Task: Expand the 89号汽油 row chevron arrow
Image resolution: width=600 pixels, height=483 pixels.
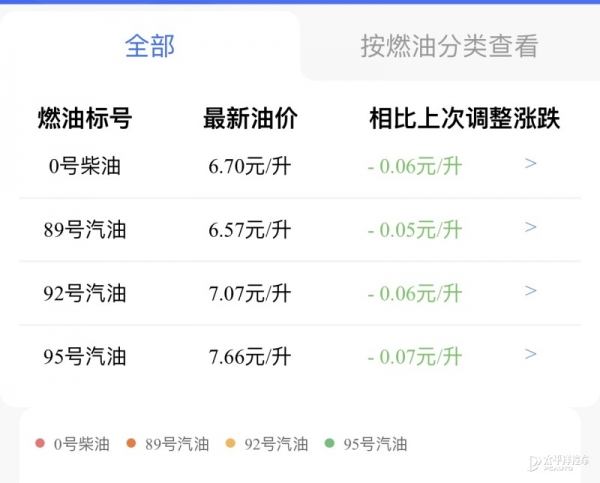Action: [x=530, y=228]
